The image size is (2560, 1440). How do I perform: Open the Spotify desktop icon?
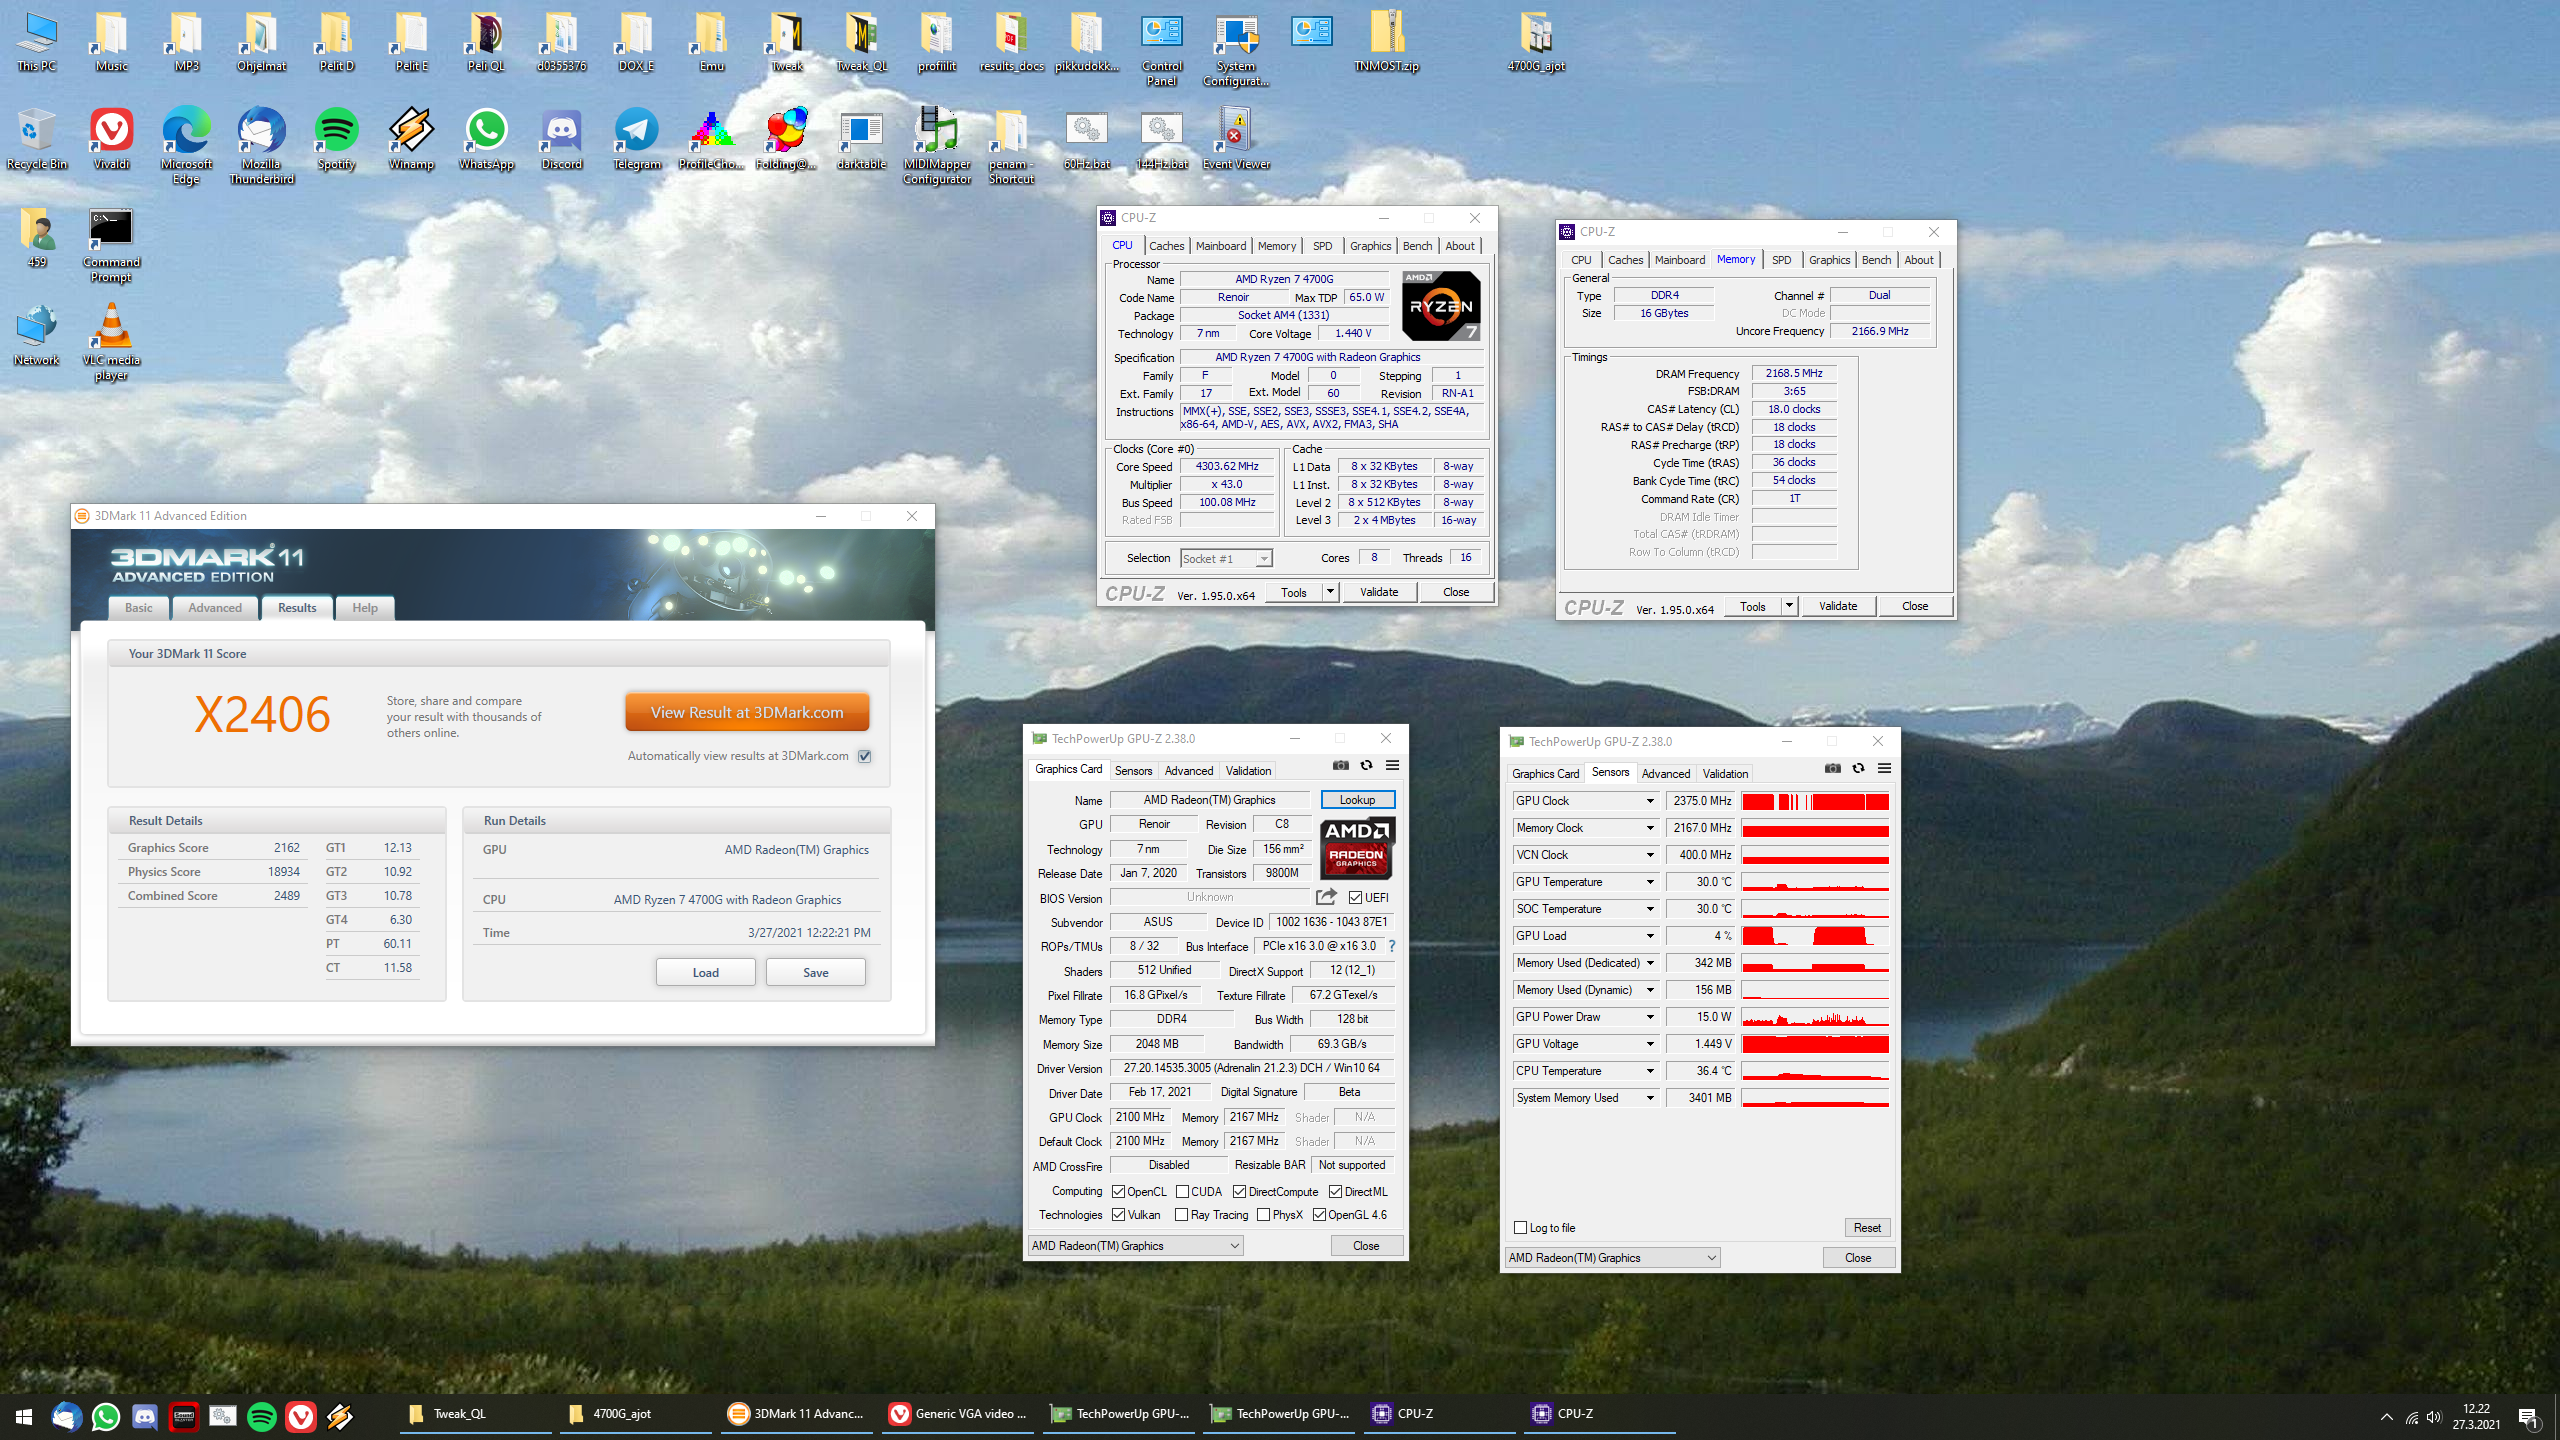tap(336, 139)
